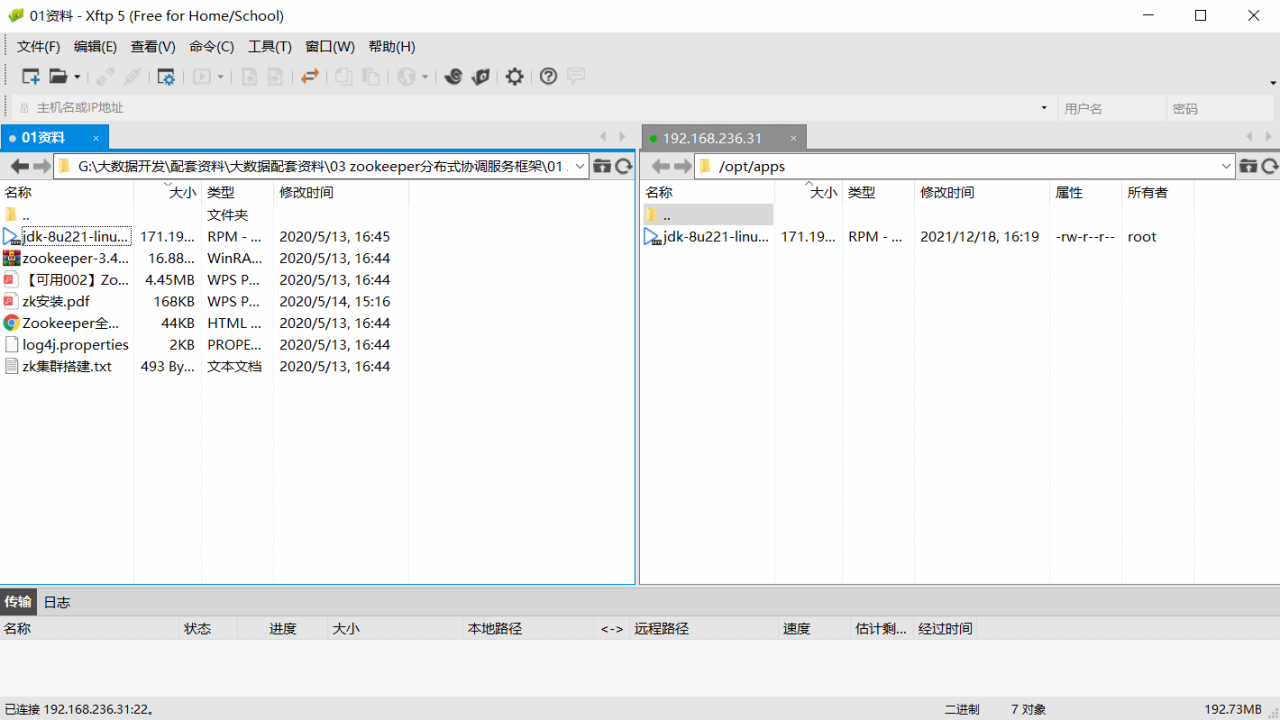Close the 192.168.236.31 tab

pyautogui.click(x=794, y=138)
